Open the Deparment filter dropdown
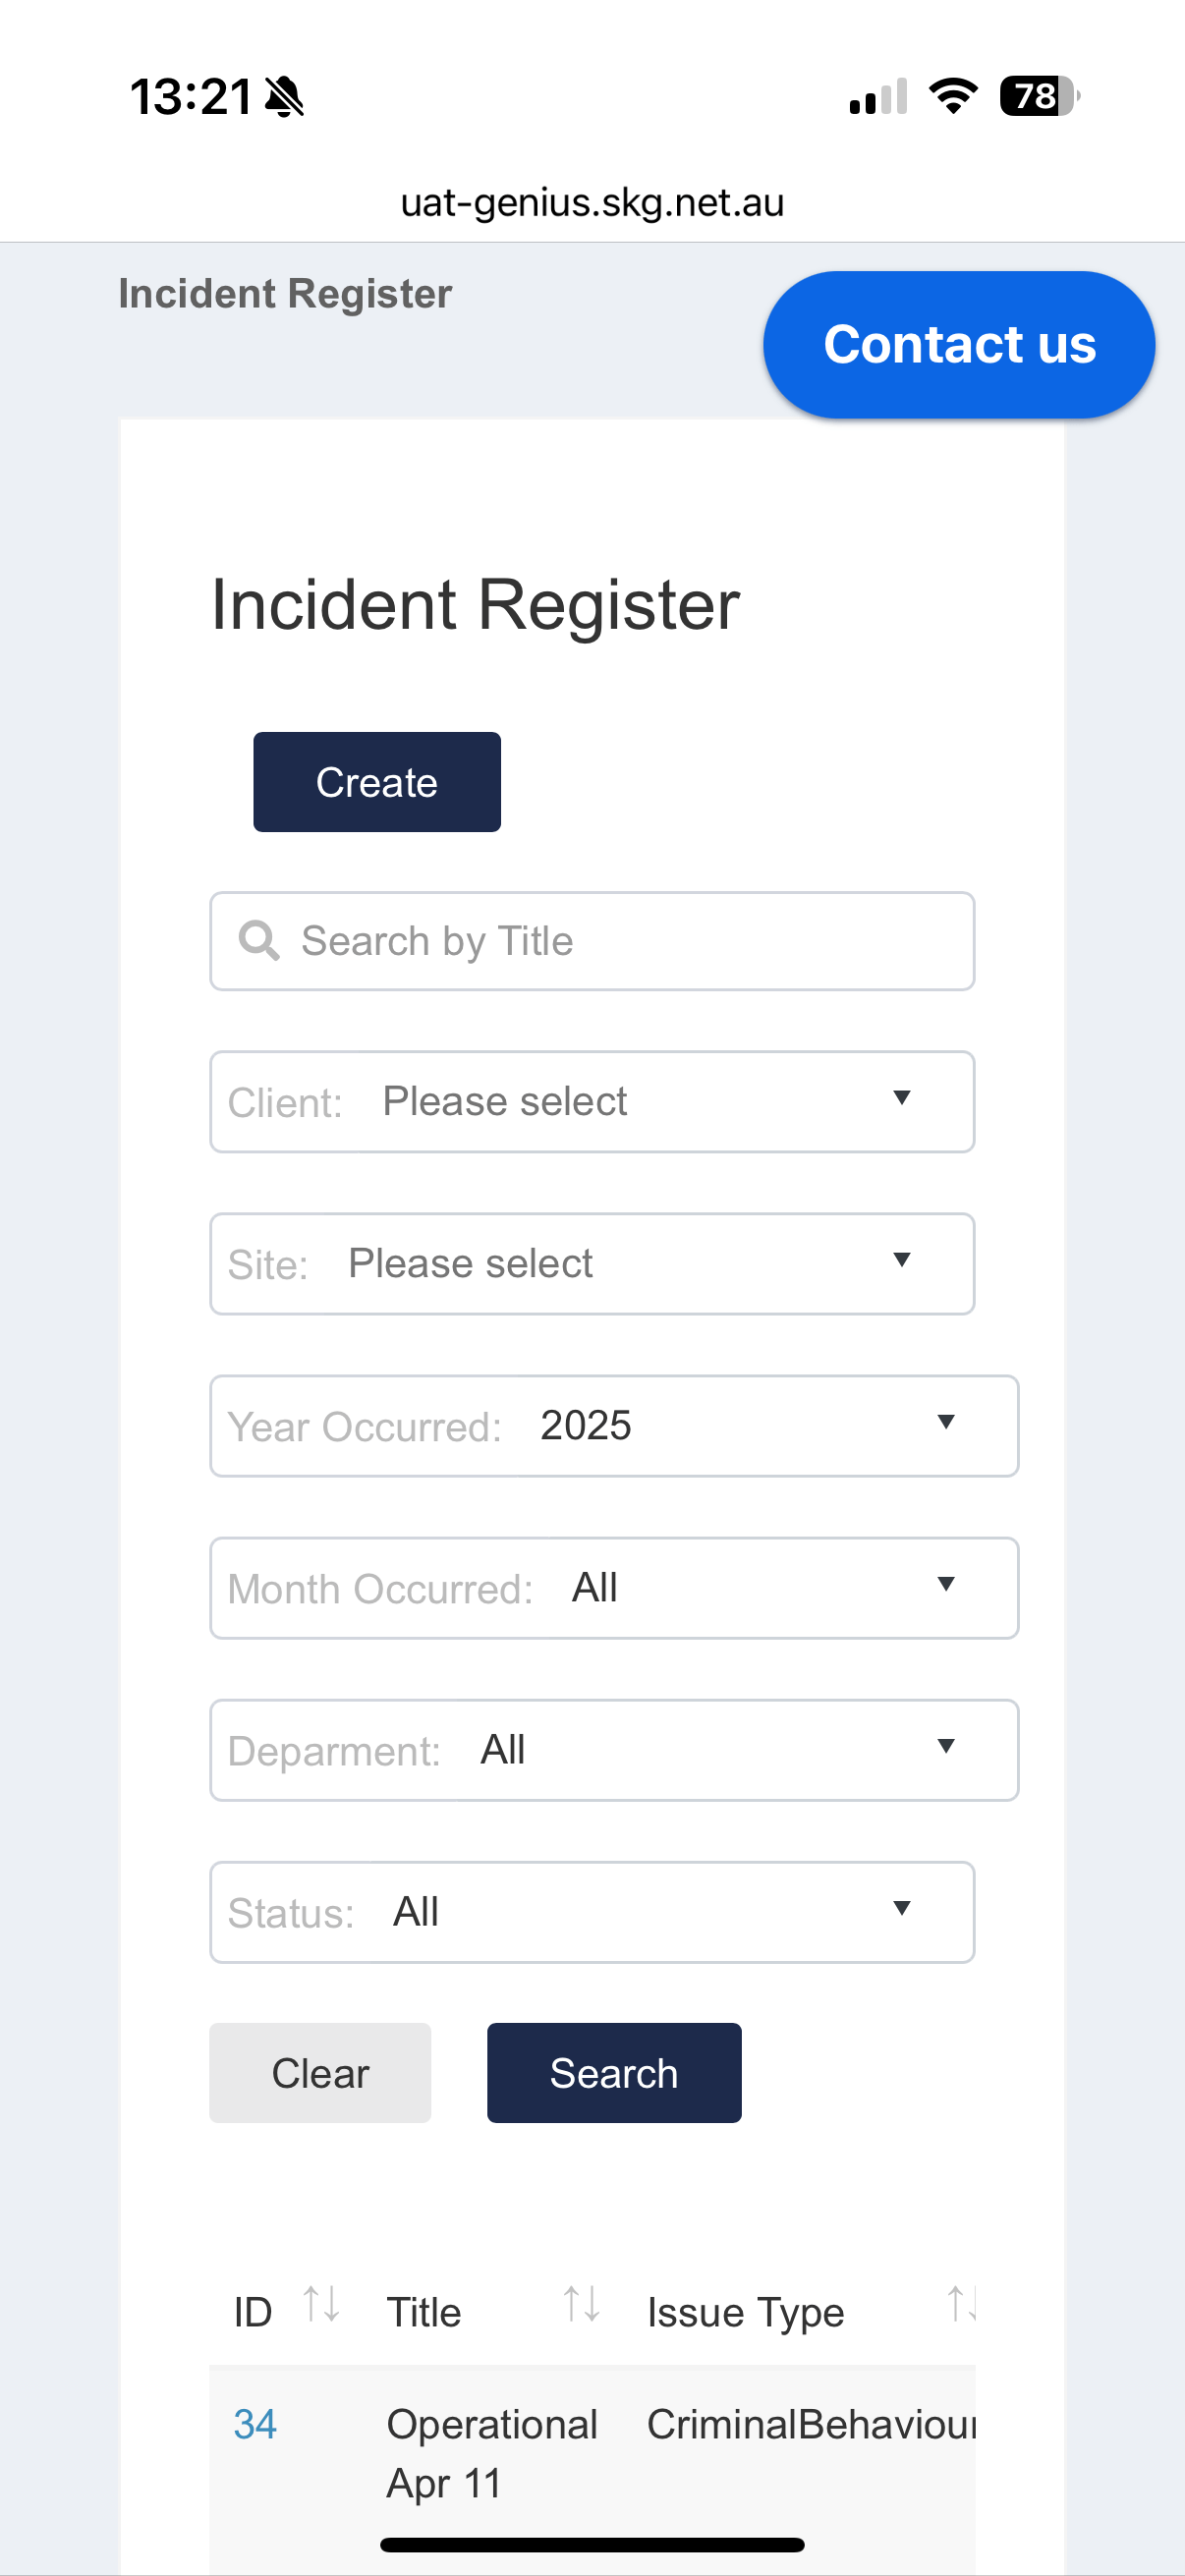This screenshot has height=2576, width=1185. pos(614,1750)
